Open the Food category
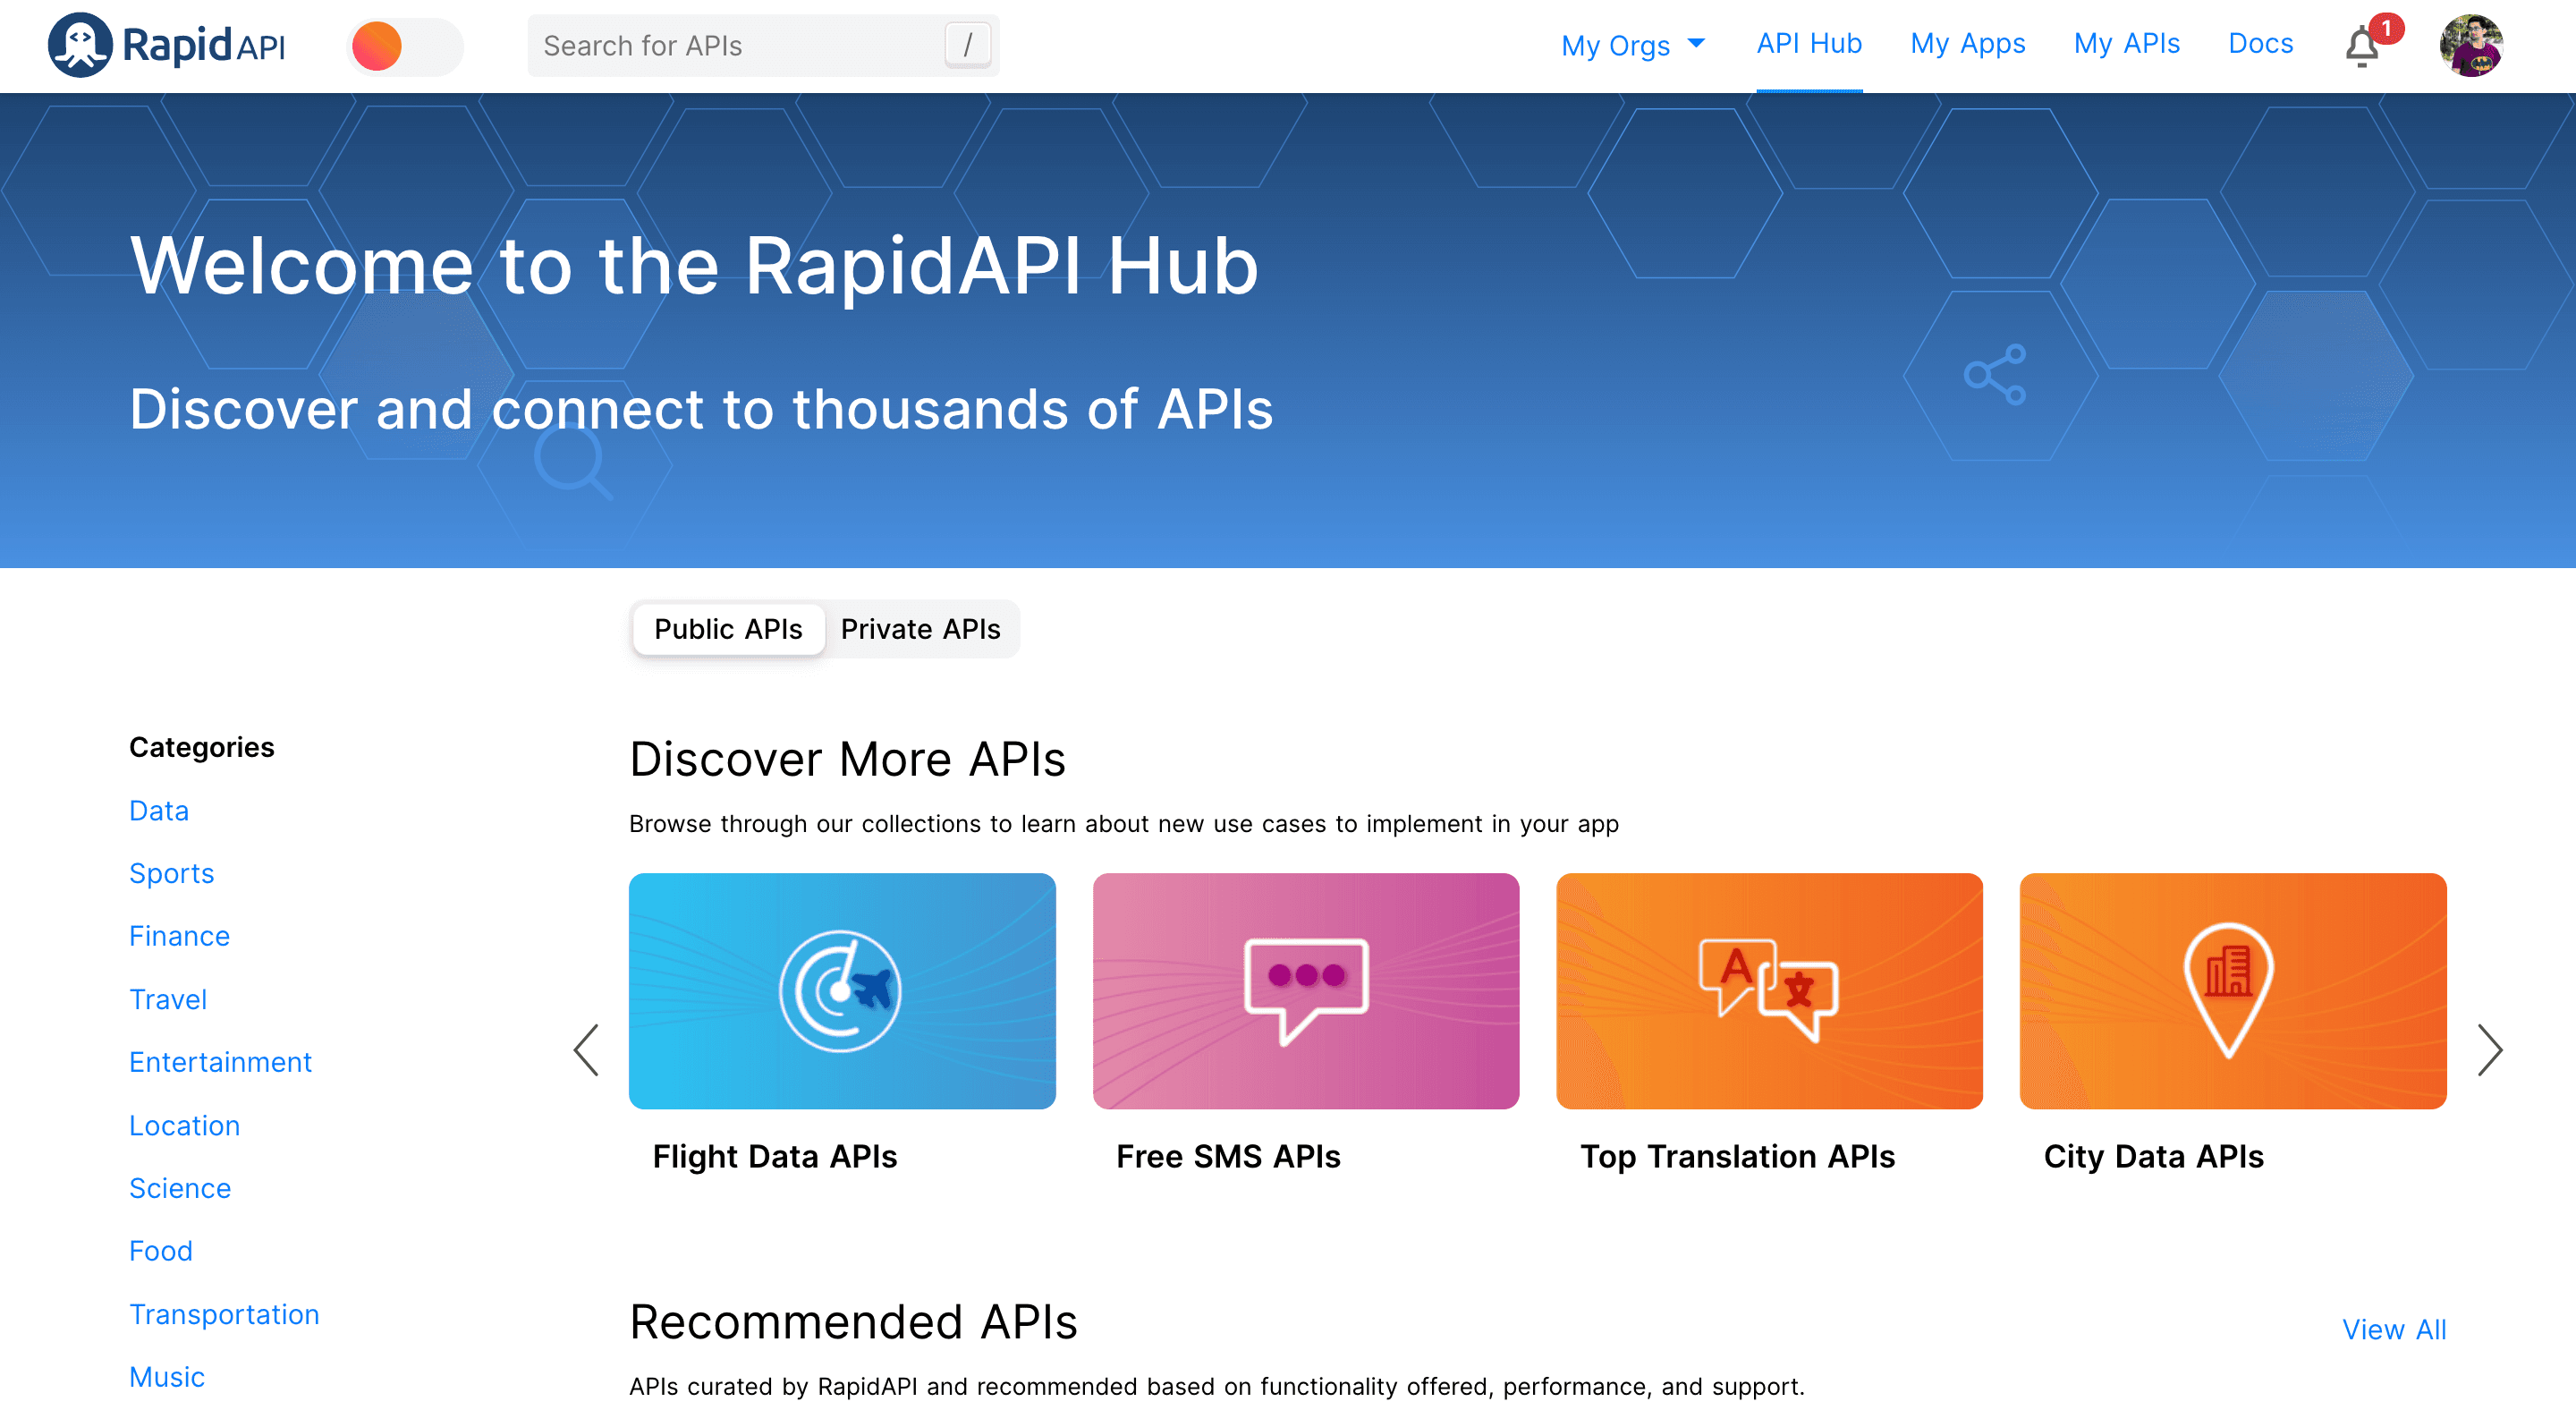 (161, 1251)
